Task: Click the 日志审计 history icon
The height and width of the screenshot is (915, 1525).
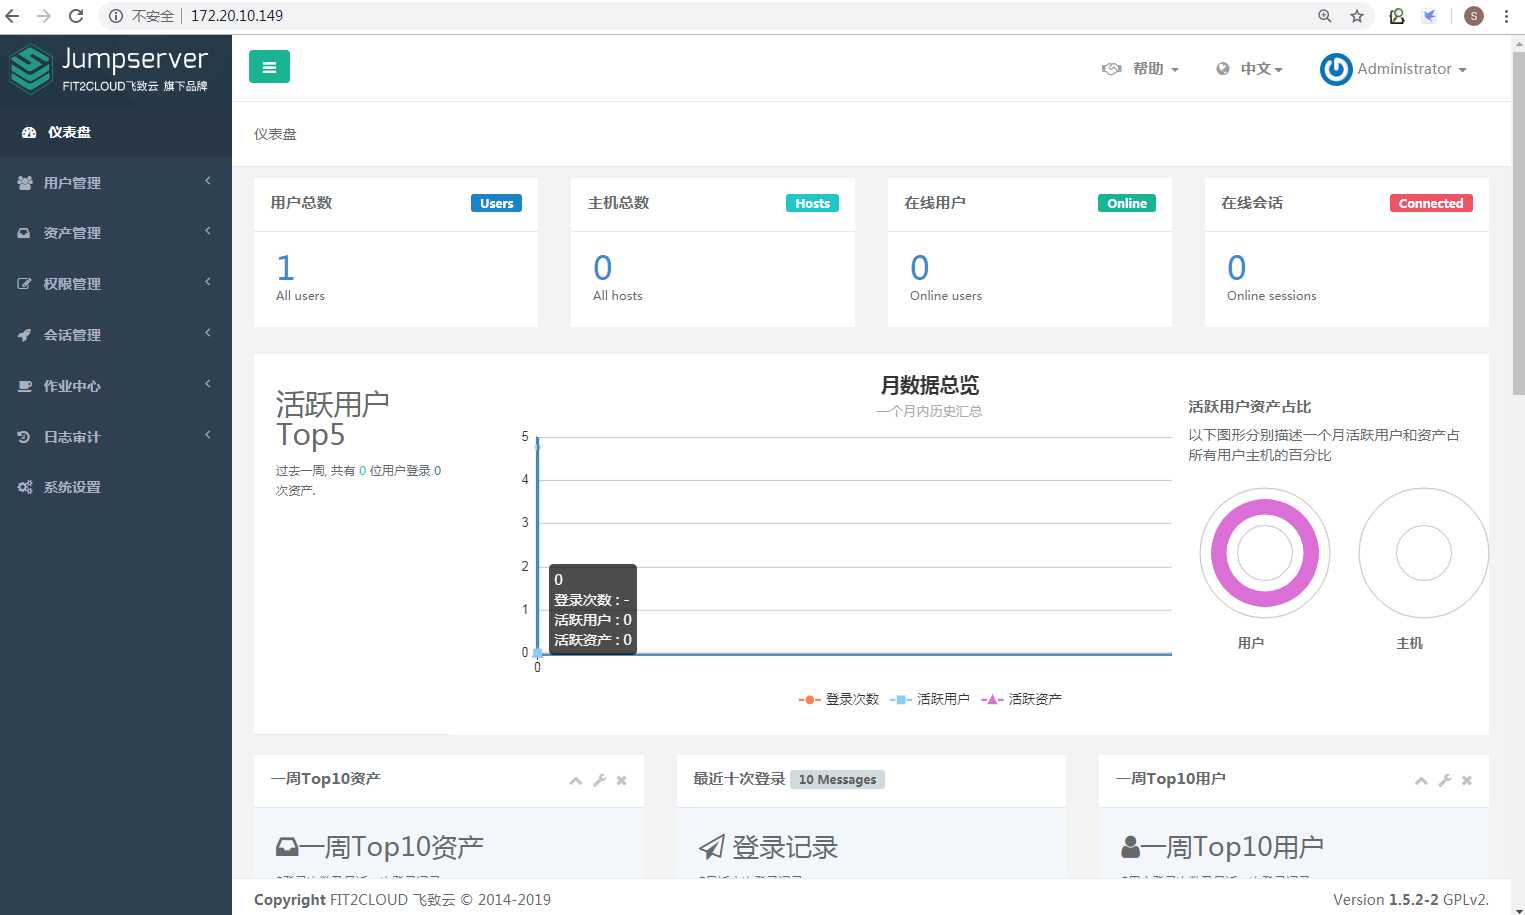Action: 24,437
